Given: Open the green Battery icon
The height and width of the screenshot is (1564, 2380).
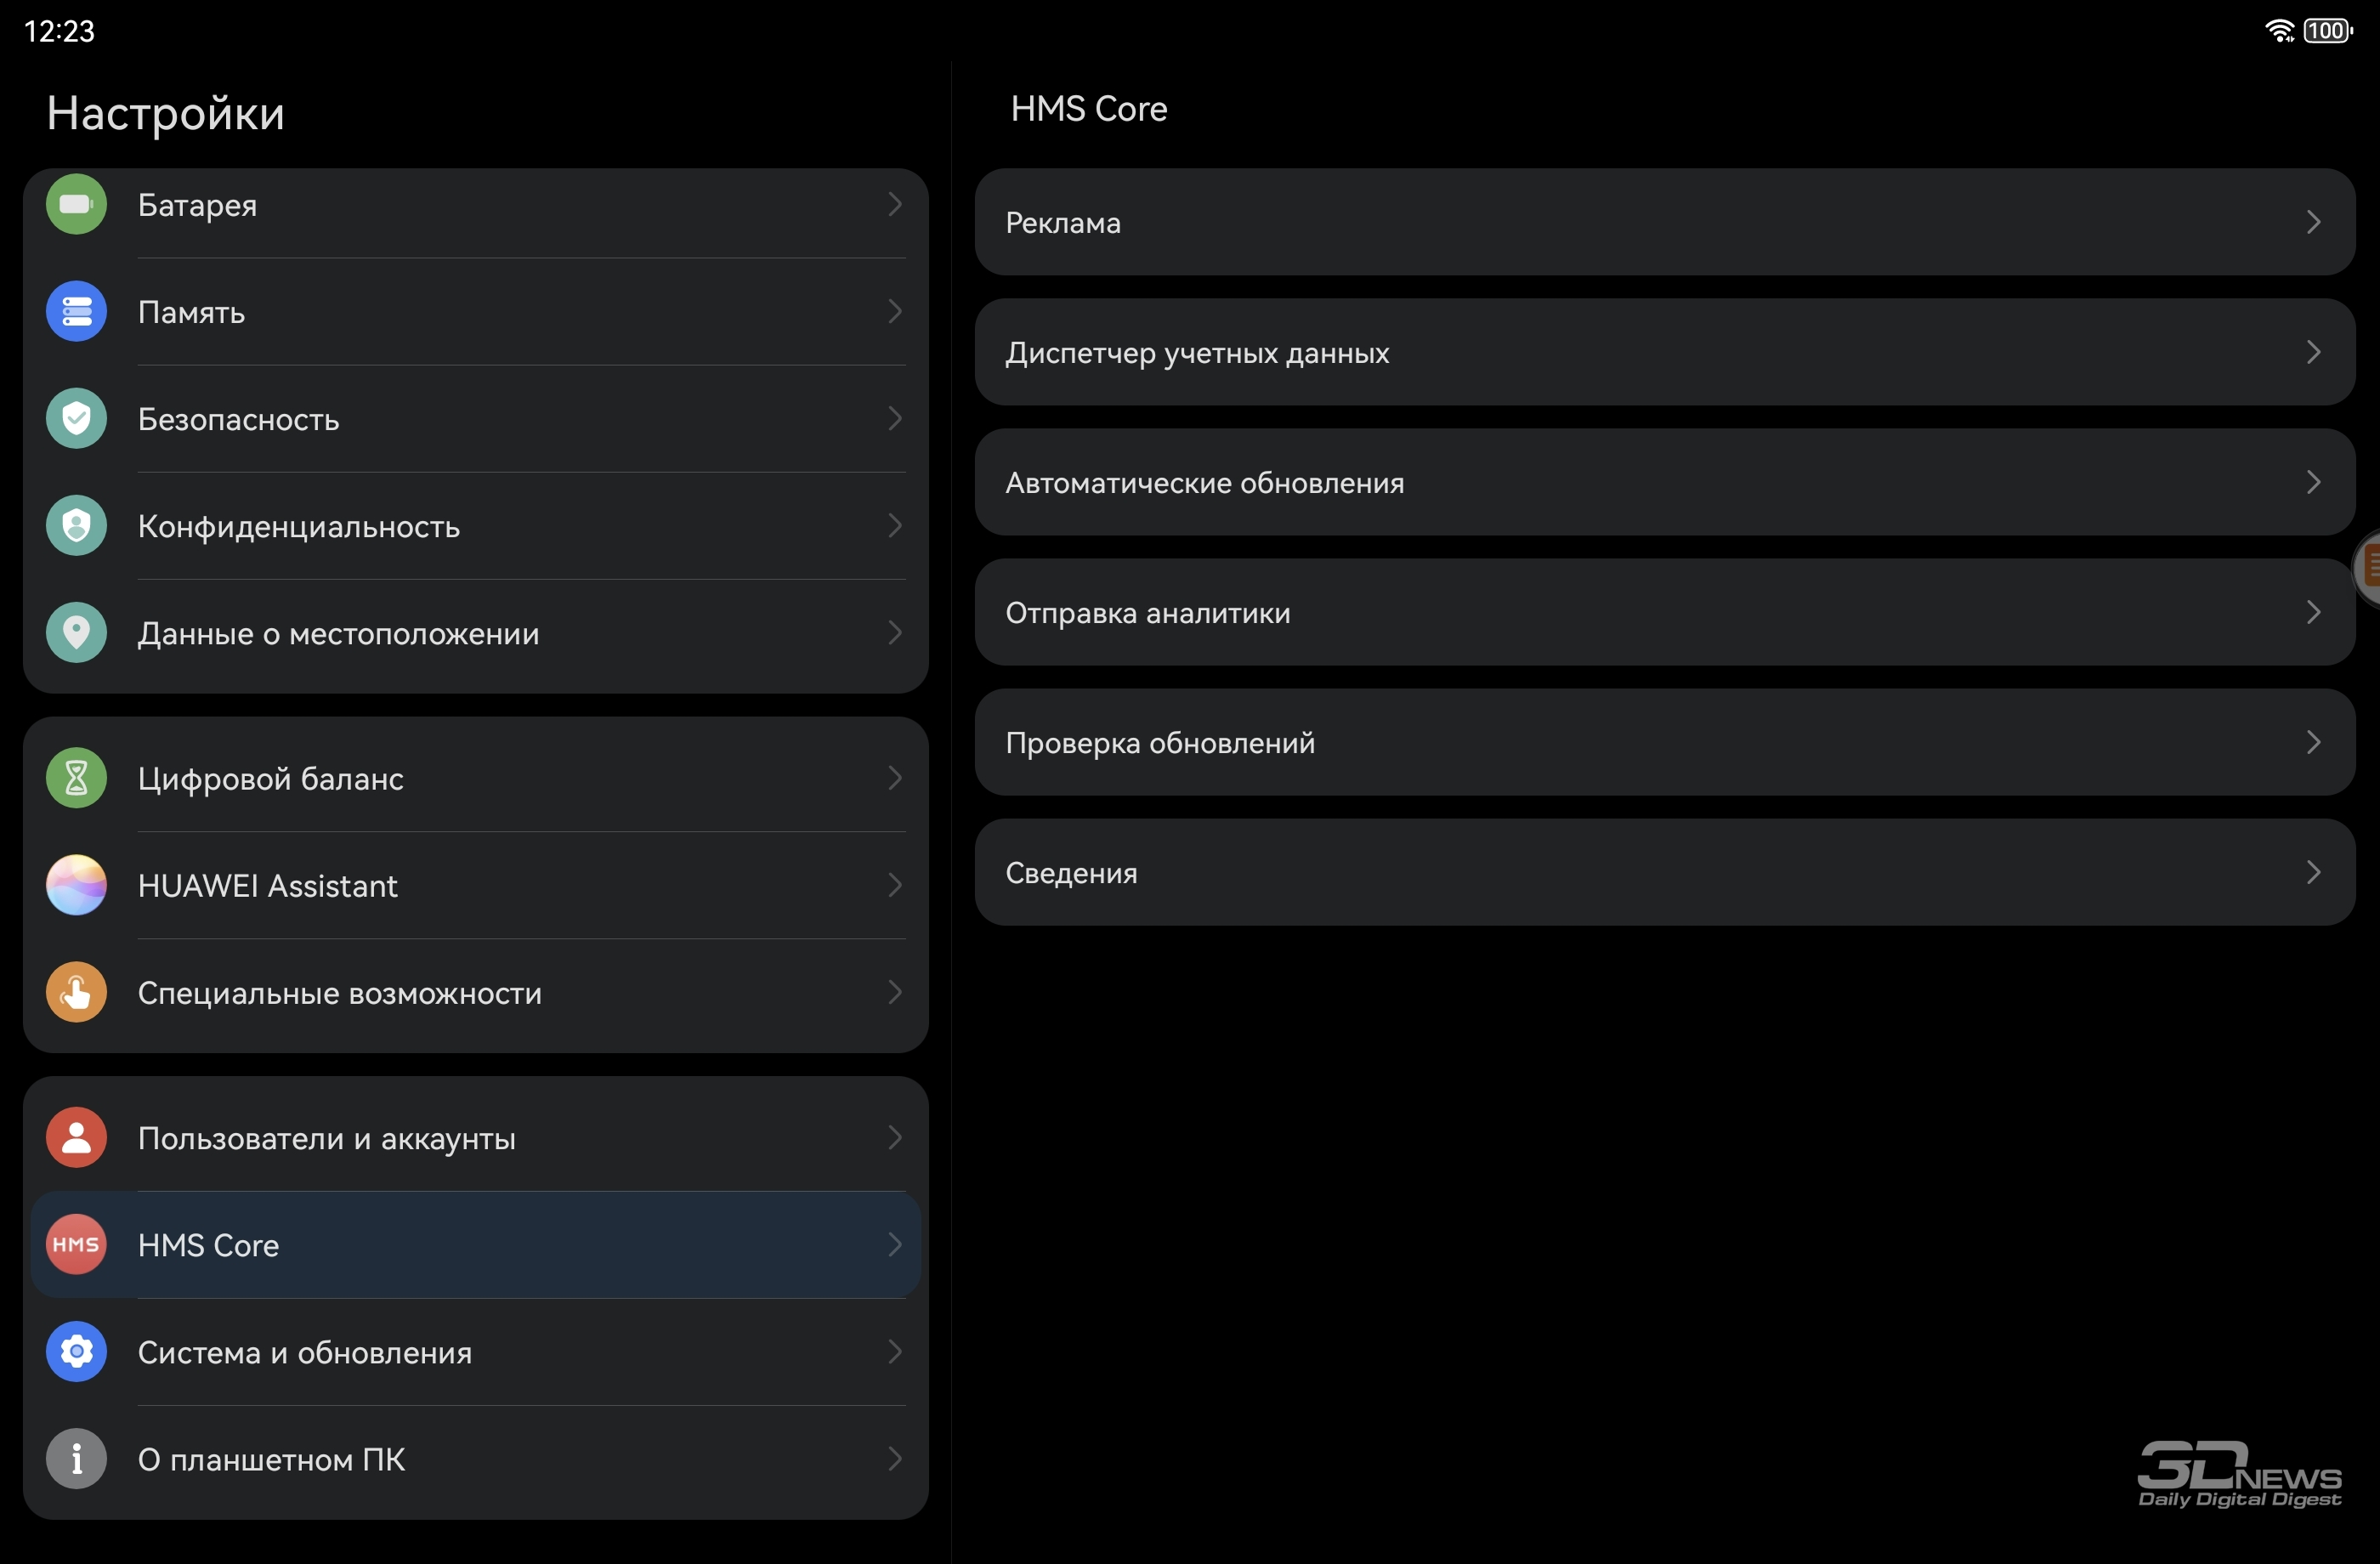Looking at the screenshot, I should (76, 204).
